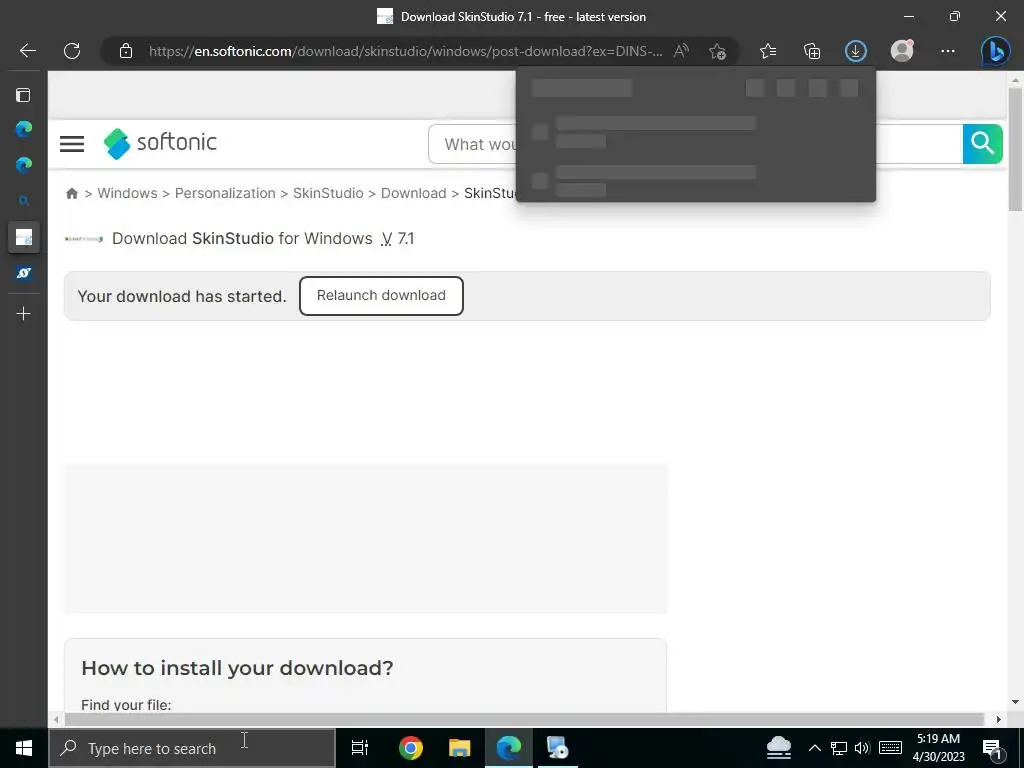
Task: Open the notification center
Action: point(992,748)
